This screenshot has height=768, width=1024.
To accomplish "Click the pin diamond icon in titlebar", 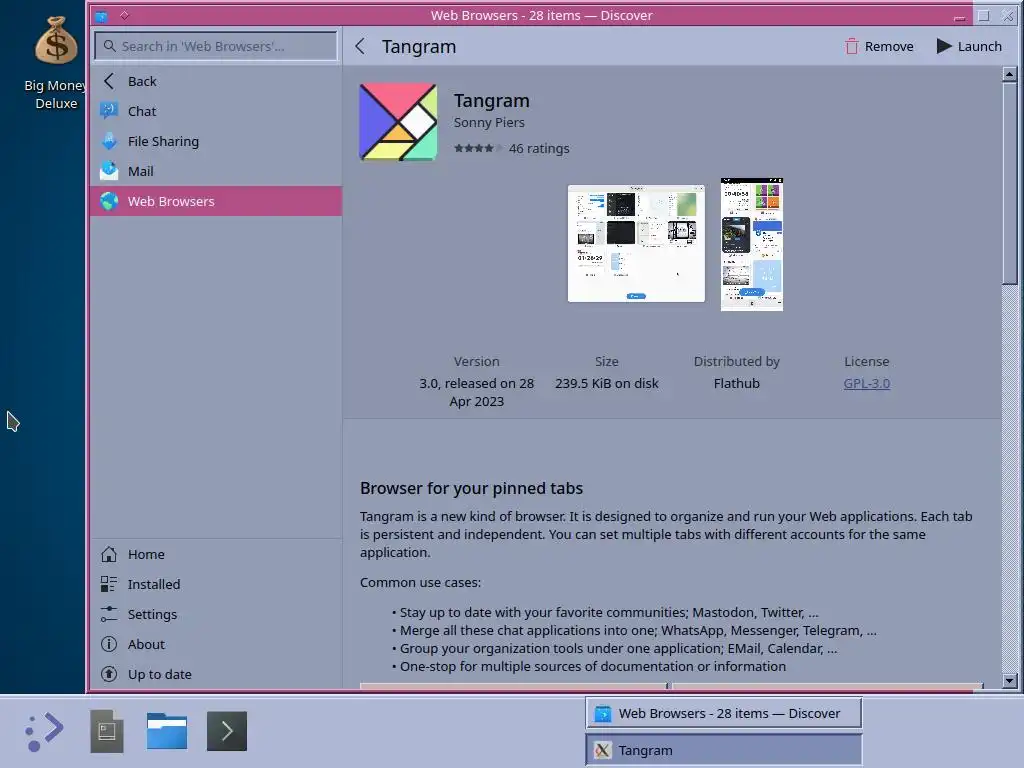I will pos(125,15).
